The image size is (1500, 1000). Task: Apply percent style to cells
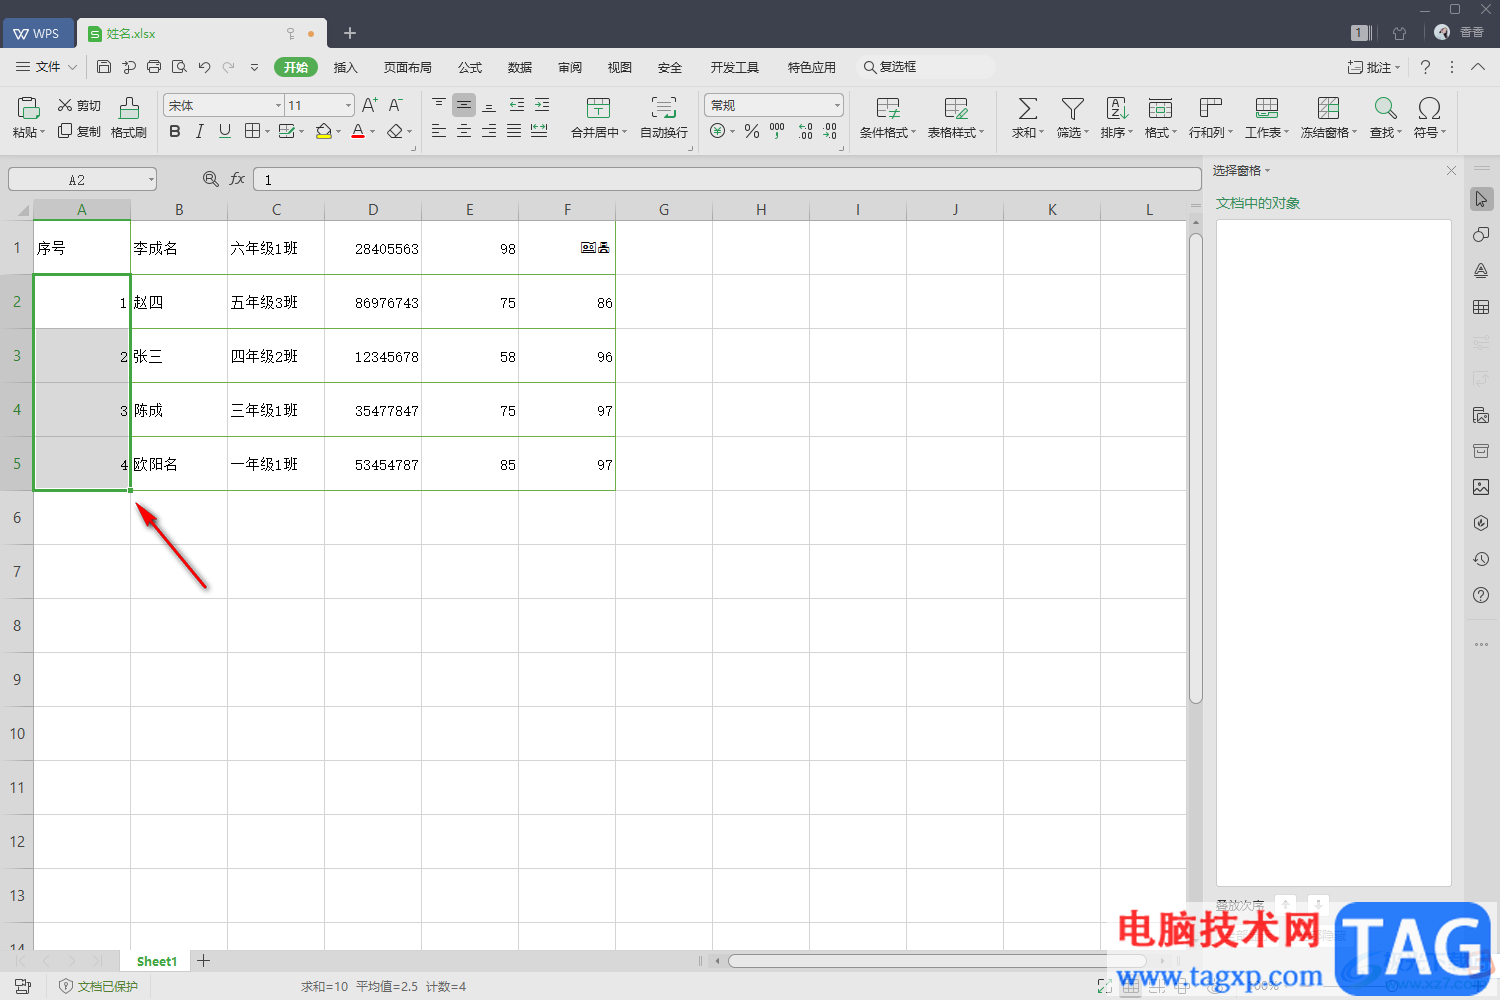click(x=752, y=131)
